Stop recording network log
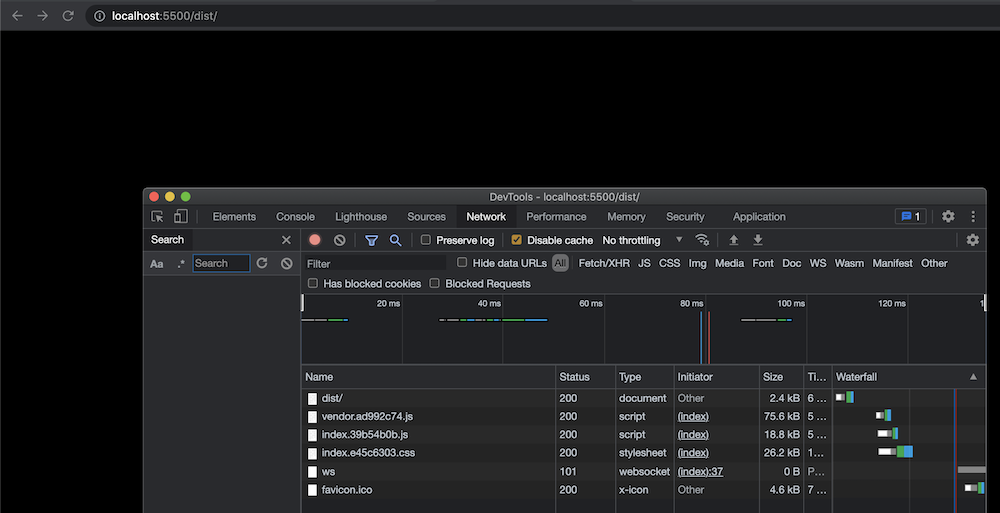The image size is (1000, 513). [314, 240]
